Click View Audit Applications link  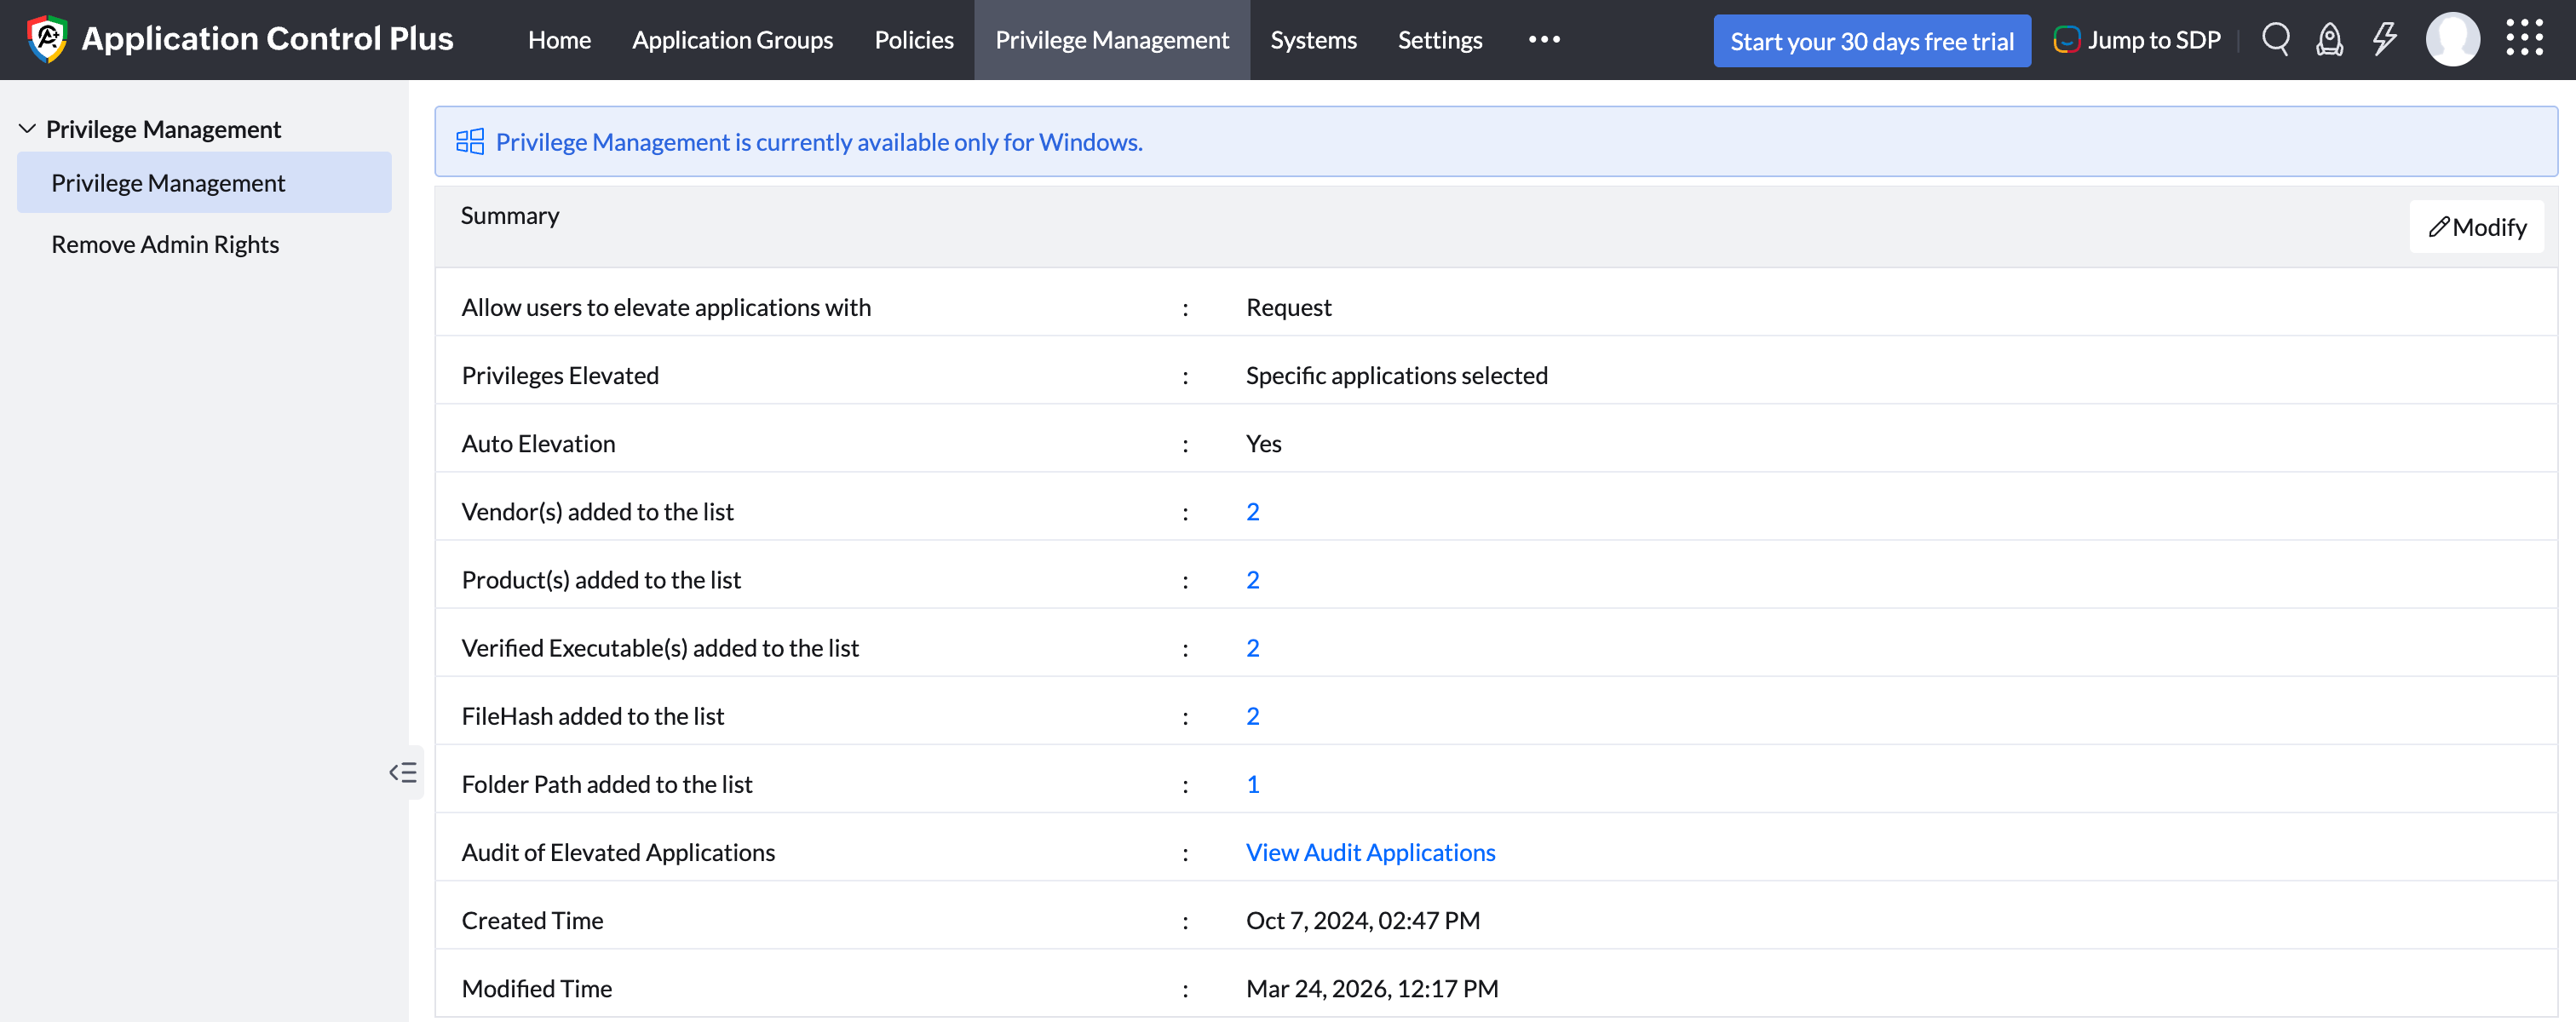(1370, 852)
